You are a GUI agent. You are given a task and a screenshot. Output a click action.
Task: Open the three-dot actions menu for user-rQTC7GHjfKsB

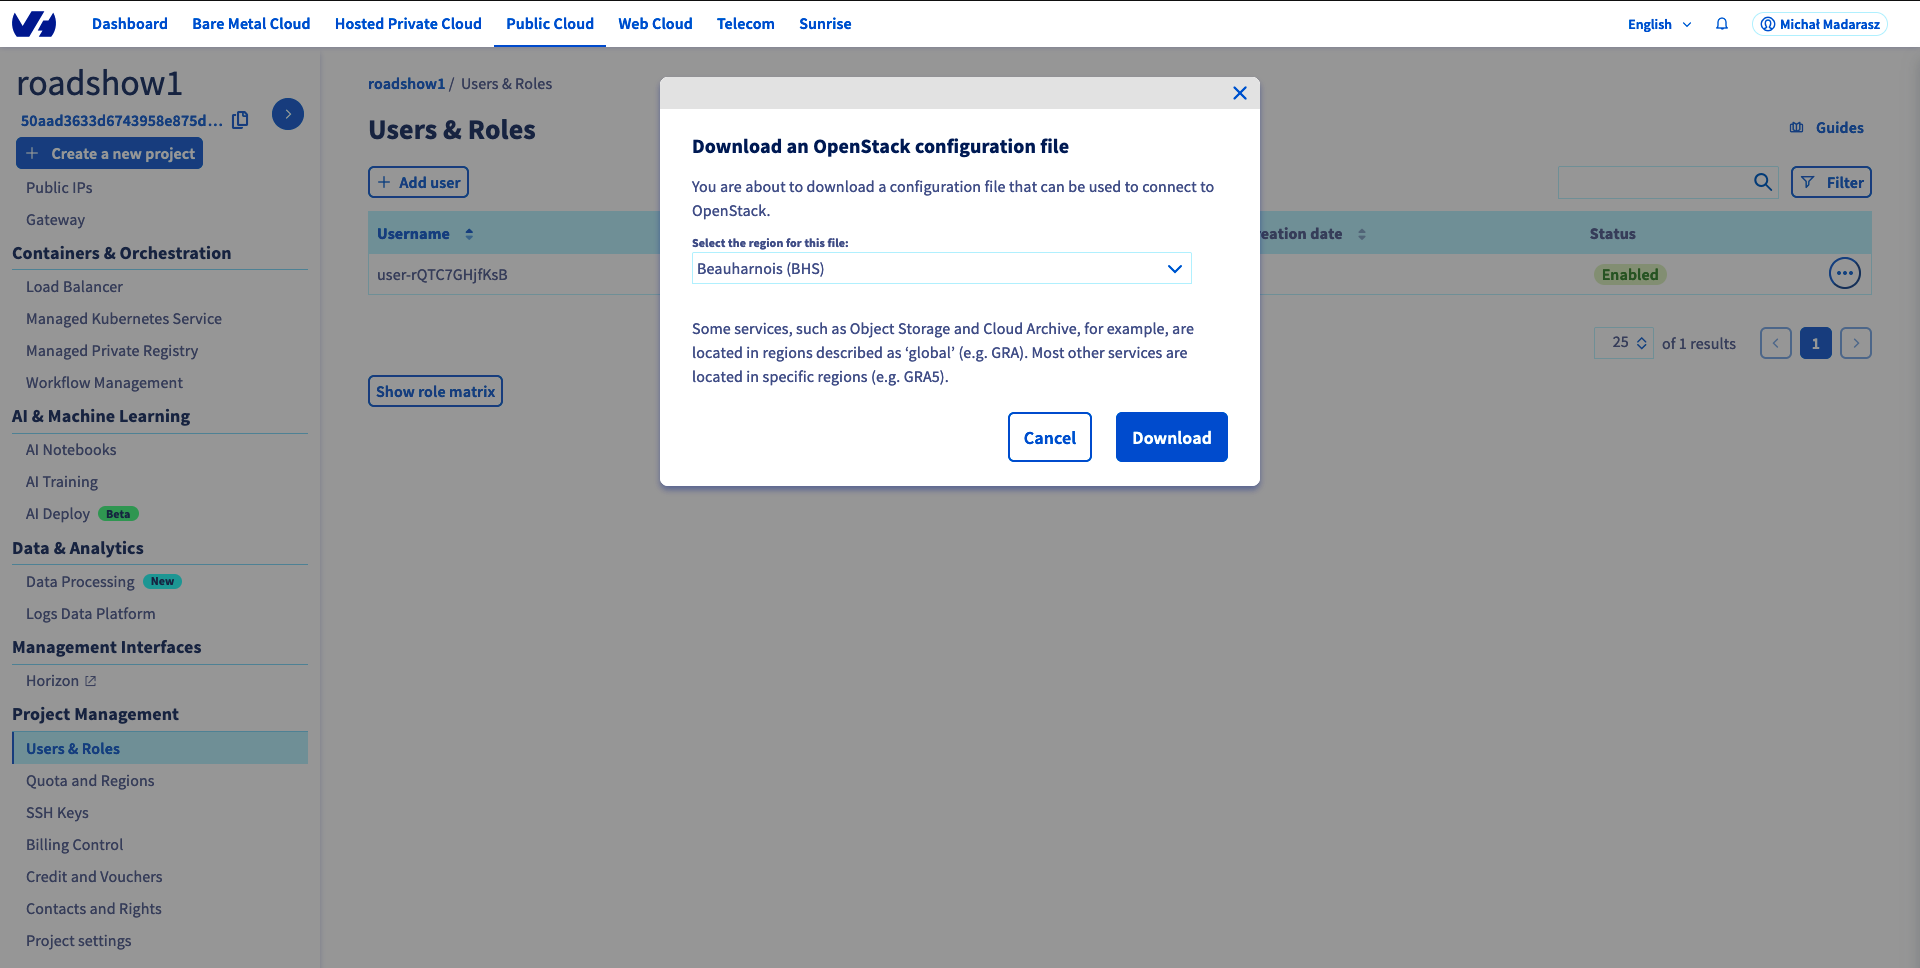(1845, 273)
